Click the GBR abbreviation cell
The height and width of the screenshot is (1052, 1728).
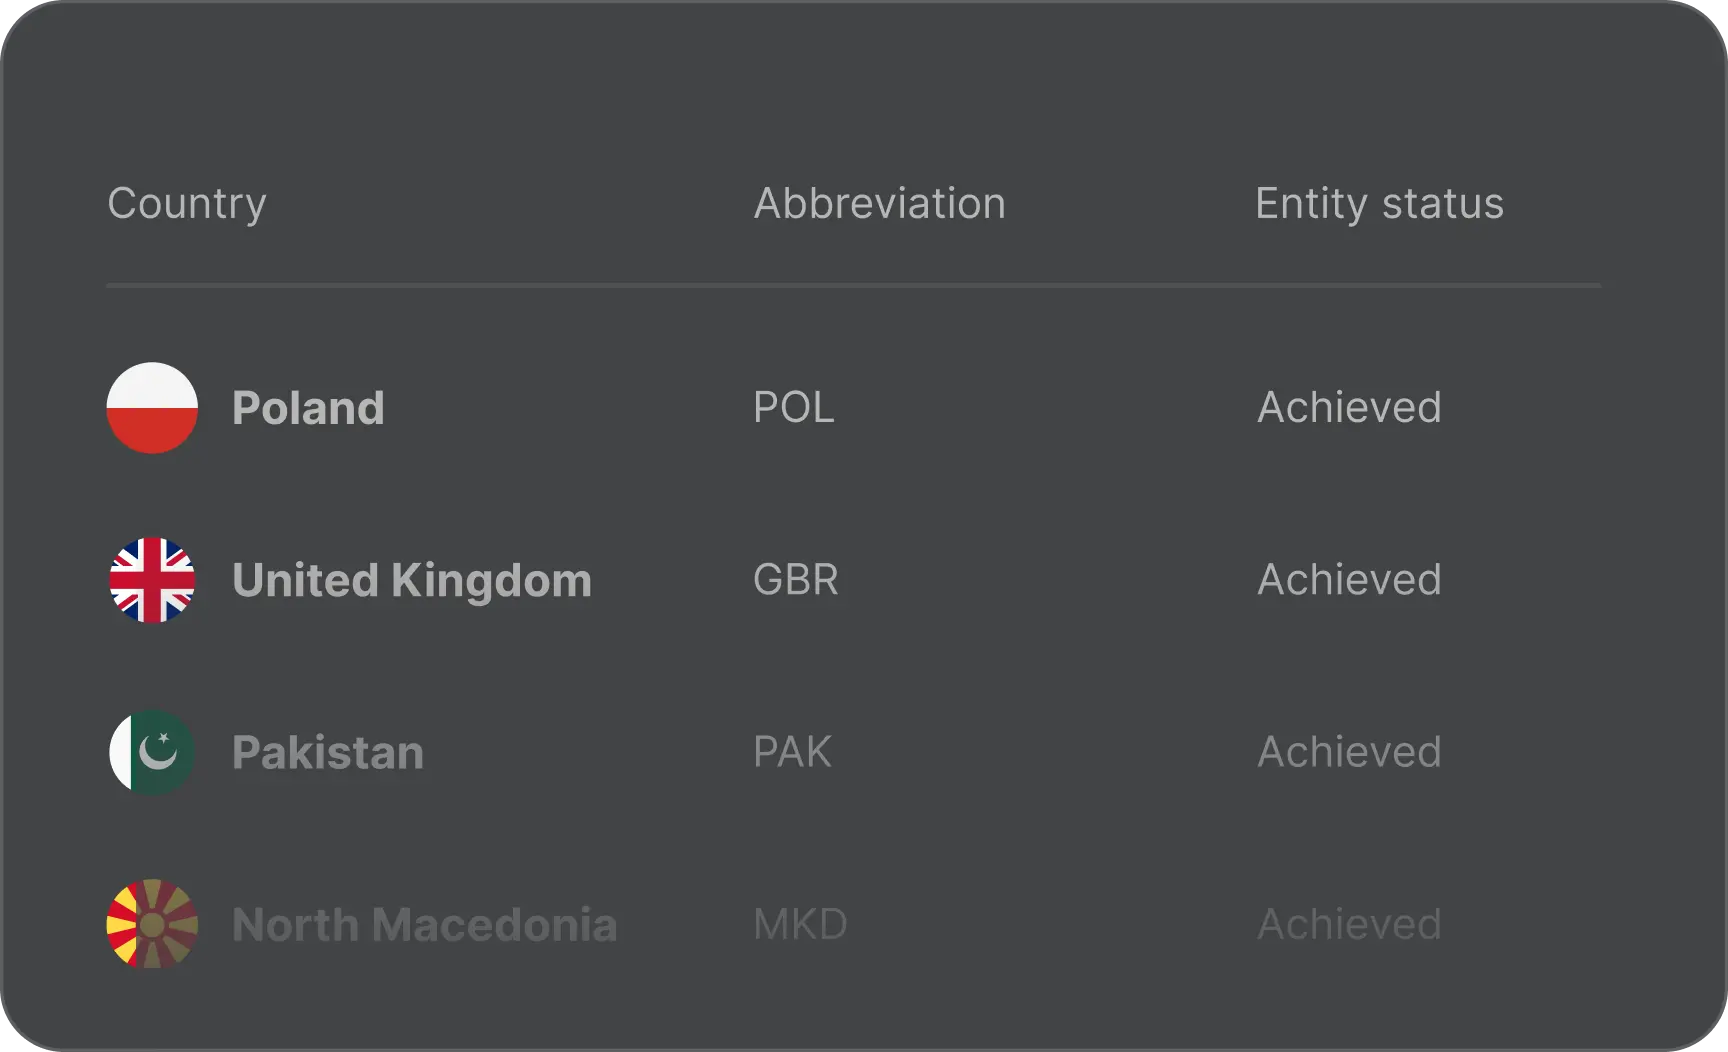pyautogui.click(x=795, y=580)
